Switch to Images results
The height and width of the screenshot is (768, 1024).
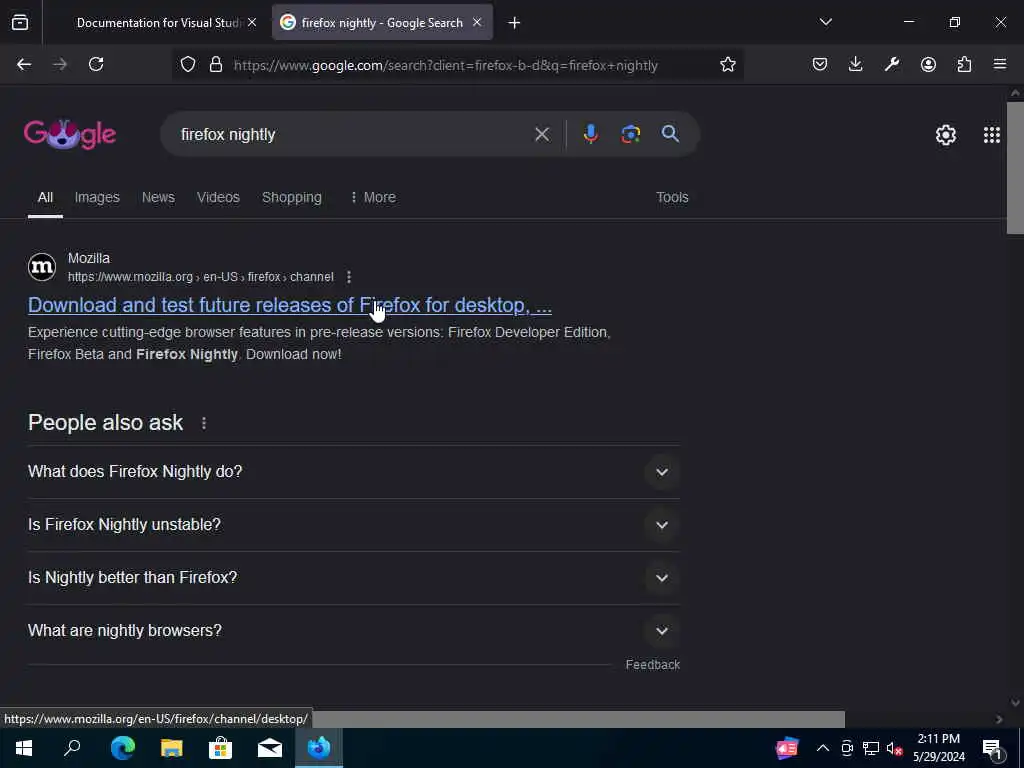pyautogui.click(x=97, y=197)
